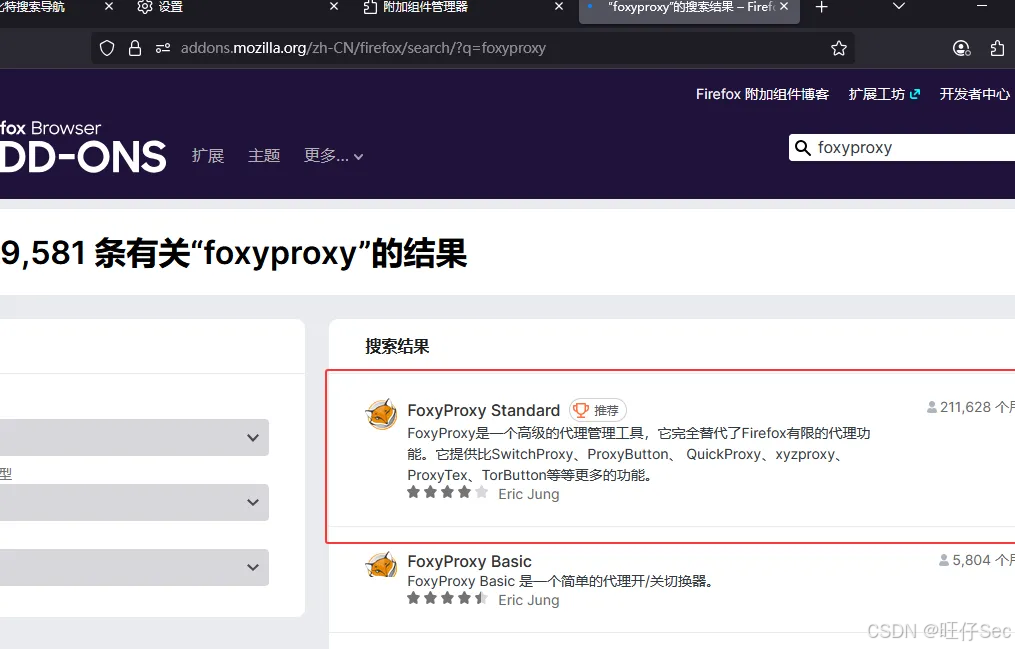
Task: Click the 211,628 users count
Action: (x=970, y=407)
